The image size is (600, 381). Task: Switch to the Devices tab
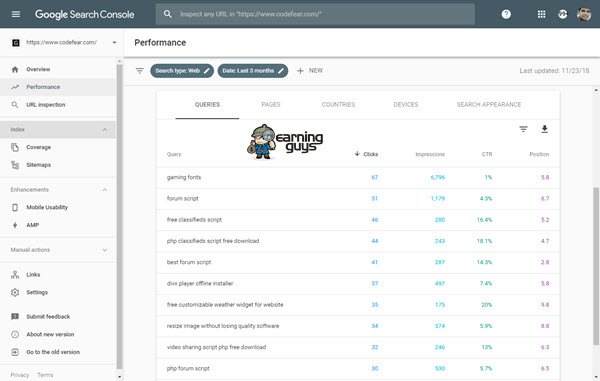pos(406,104)
